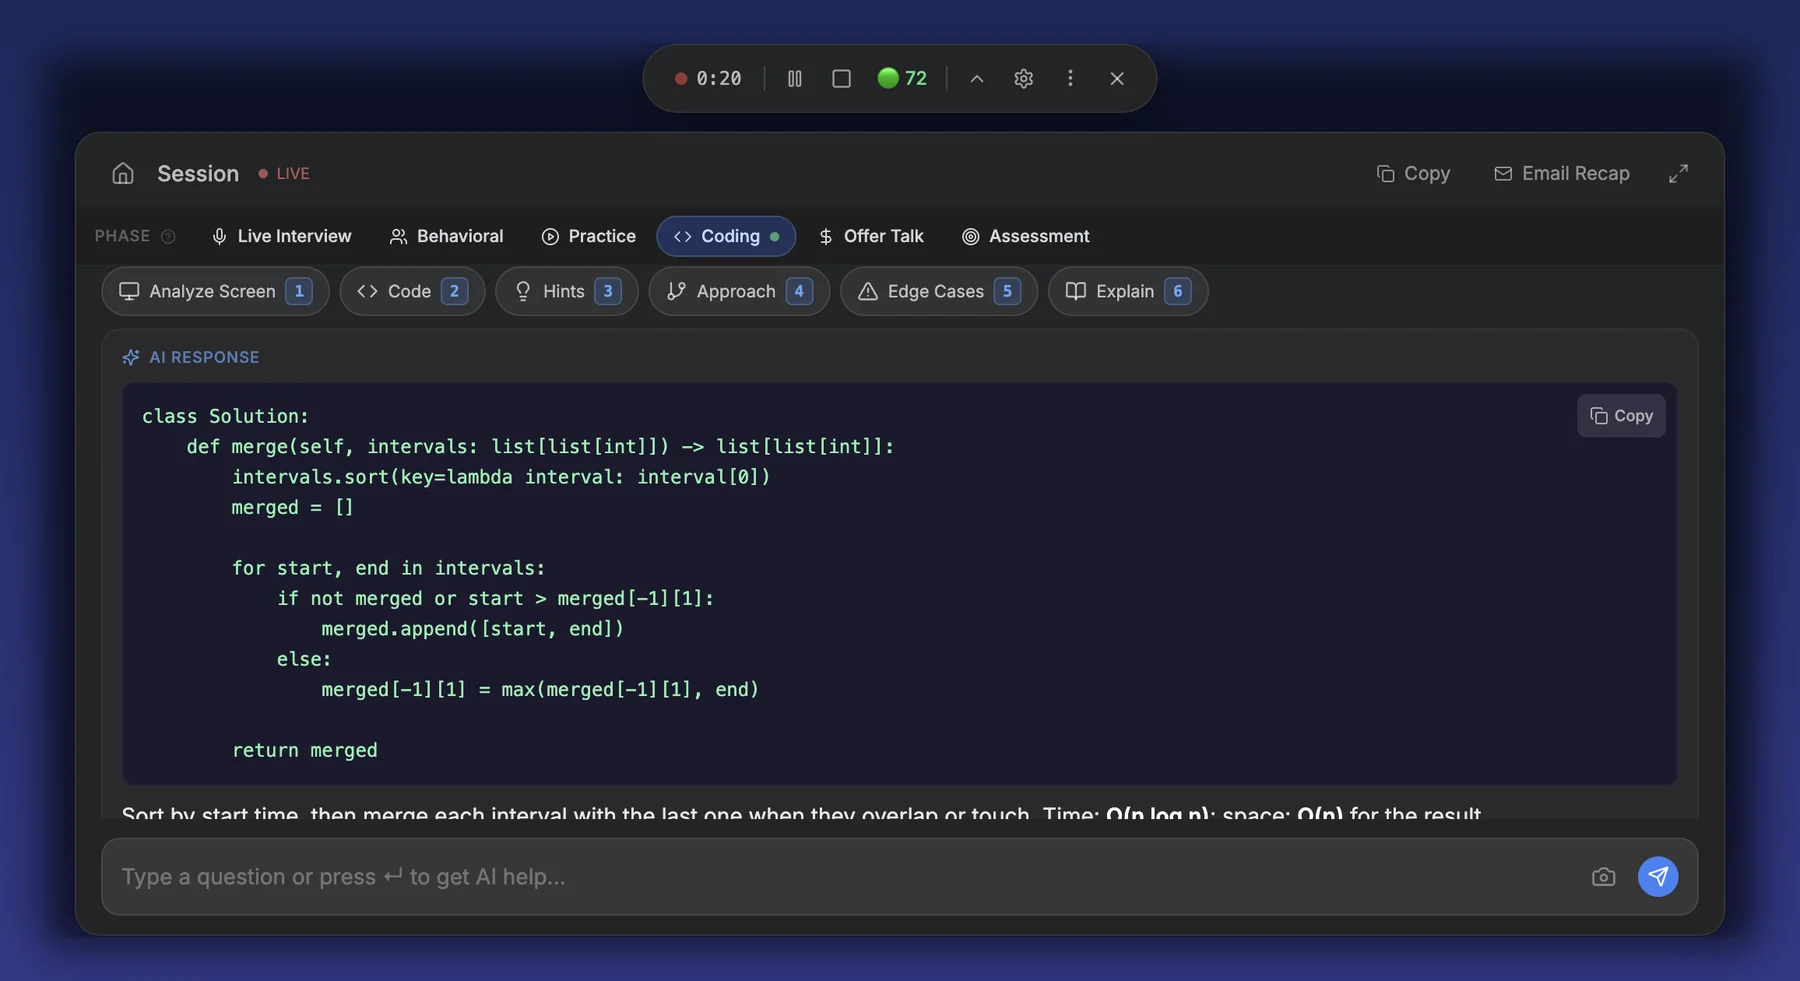
Task: Switch to the Behavioral phase
Action: [x=446, y=237]
